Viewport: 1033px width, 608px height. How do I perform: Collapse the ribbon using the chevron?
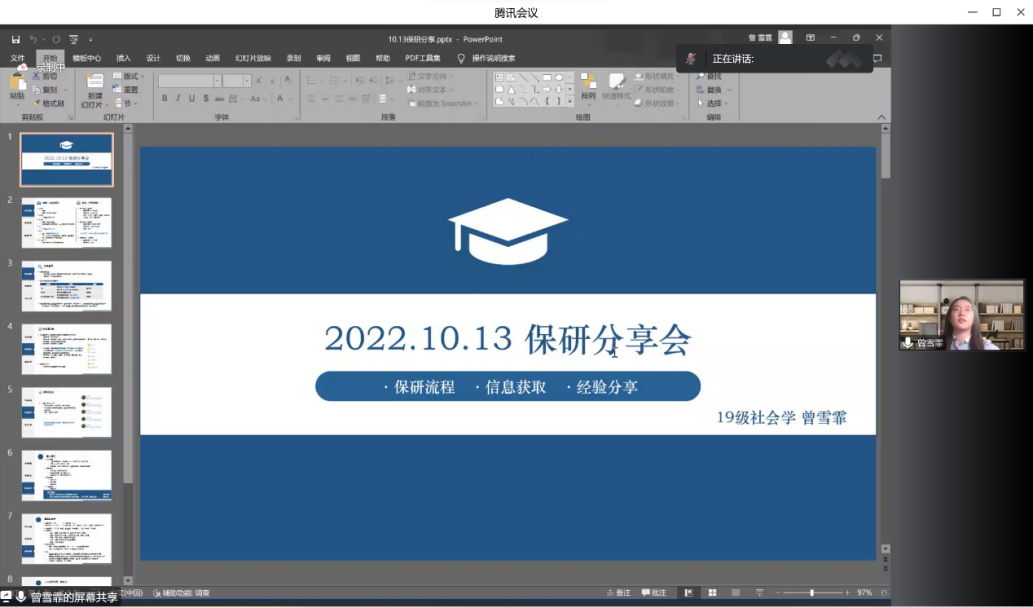pyautogui.click(x=881, y=117)
